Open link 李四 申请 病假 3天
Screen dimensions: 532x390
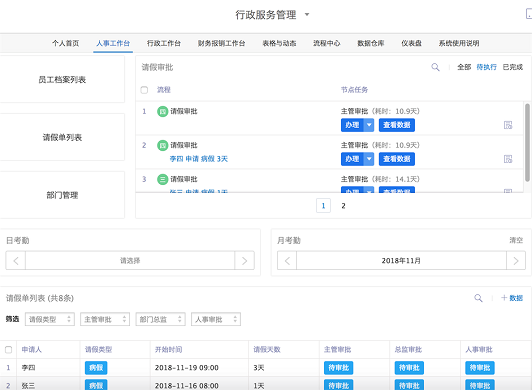(x=199, y=159)
